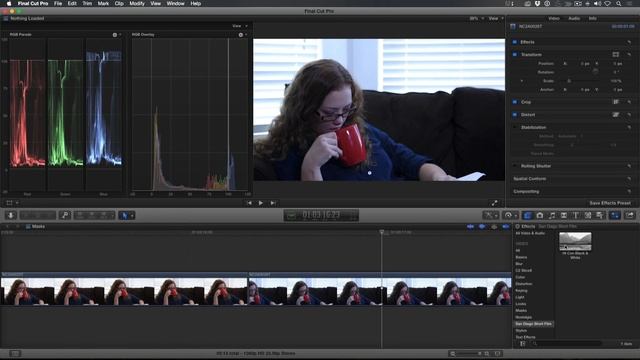Open the scopes View dropdown
The image size is (640, 360).
point(240,26)
